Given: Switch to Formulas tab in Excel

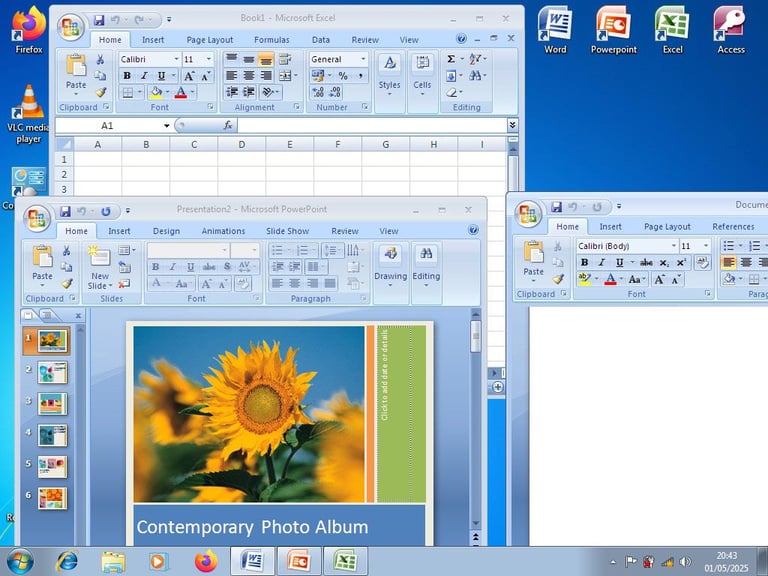Looking at the screenshot, I should (271, 40).
